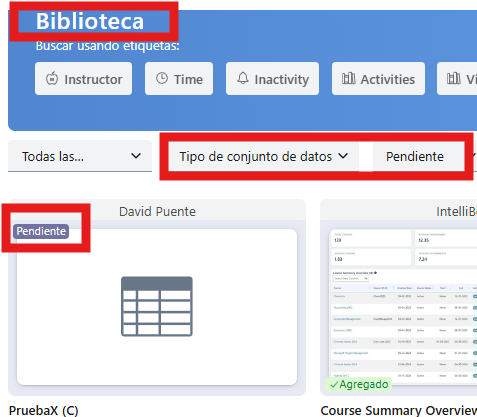Expand Tipo de conjunto de datos dropdown
The width and height of the screenshot is (477, 417).
pos(264,156)
